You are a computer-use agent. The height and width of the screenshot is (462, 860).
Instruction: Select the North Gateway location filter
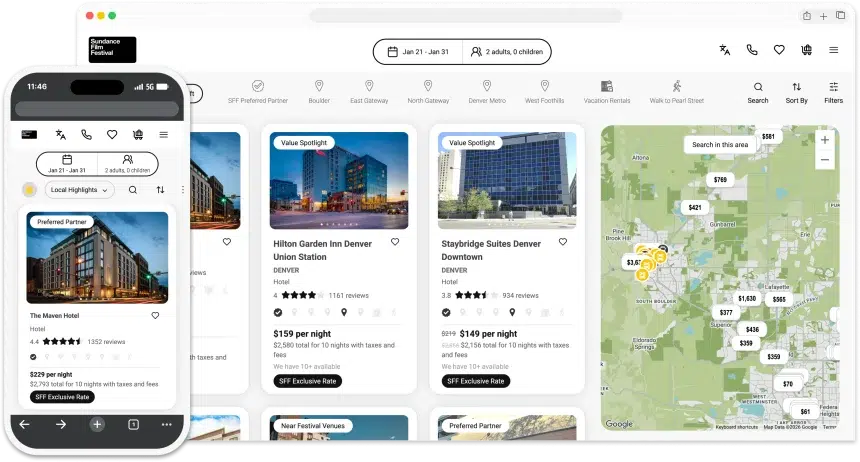pyautogui.click(x=428, y=92)
